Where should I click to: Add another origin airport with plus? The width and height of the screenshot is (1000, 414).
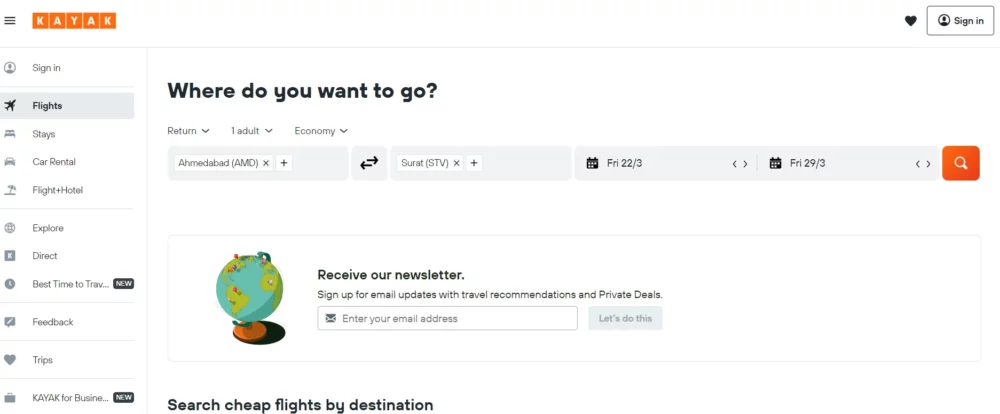coord(284,163)
